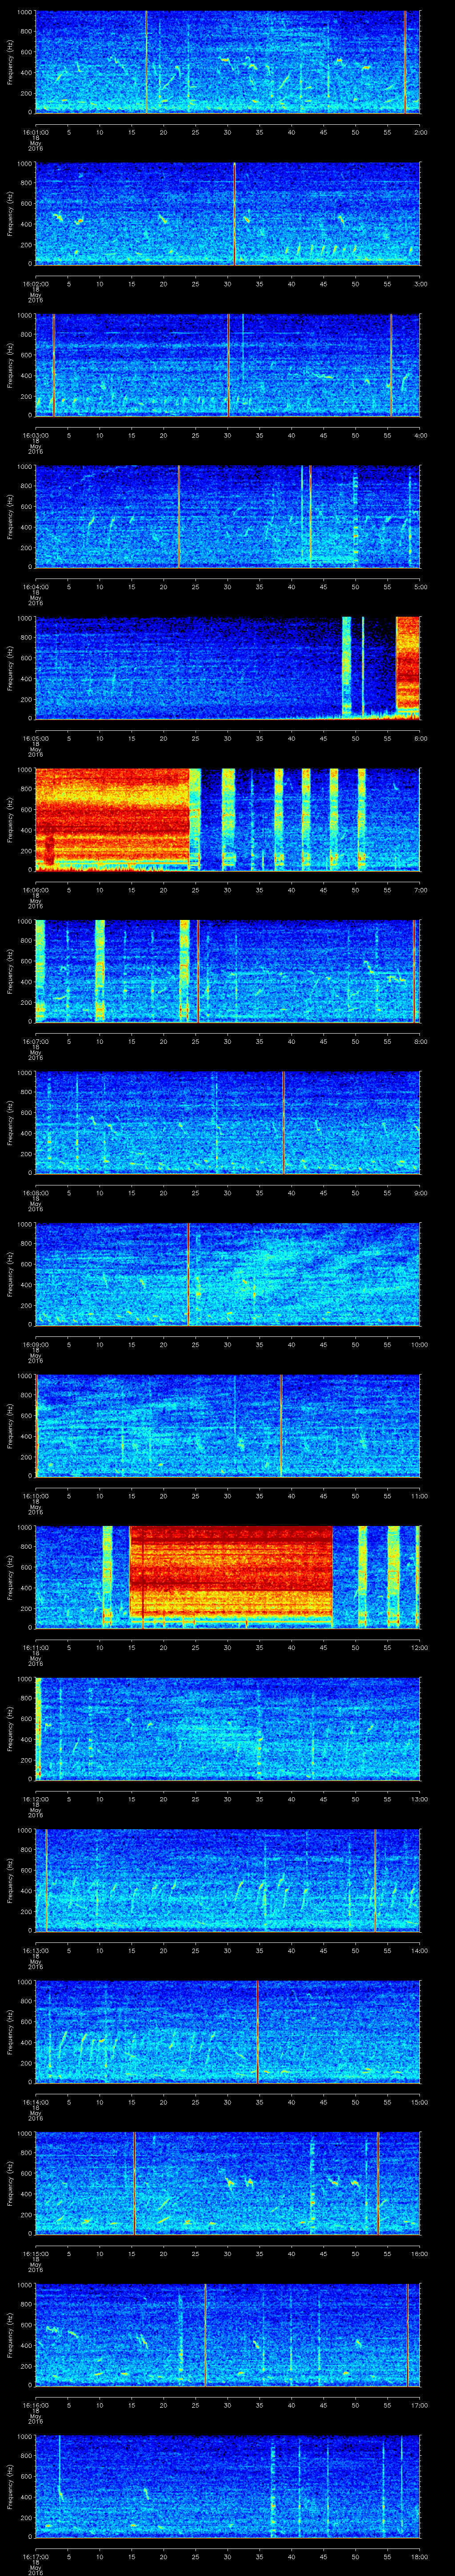
Task: Select the 16:08:00 start timestamp
Action: (35, 1193)
